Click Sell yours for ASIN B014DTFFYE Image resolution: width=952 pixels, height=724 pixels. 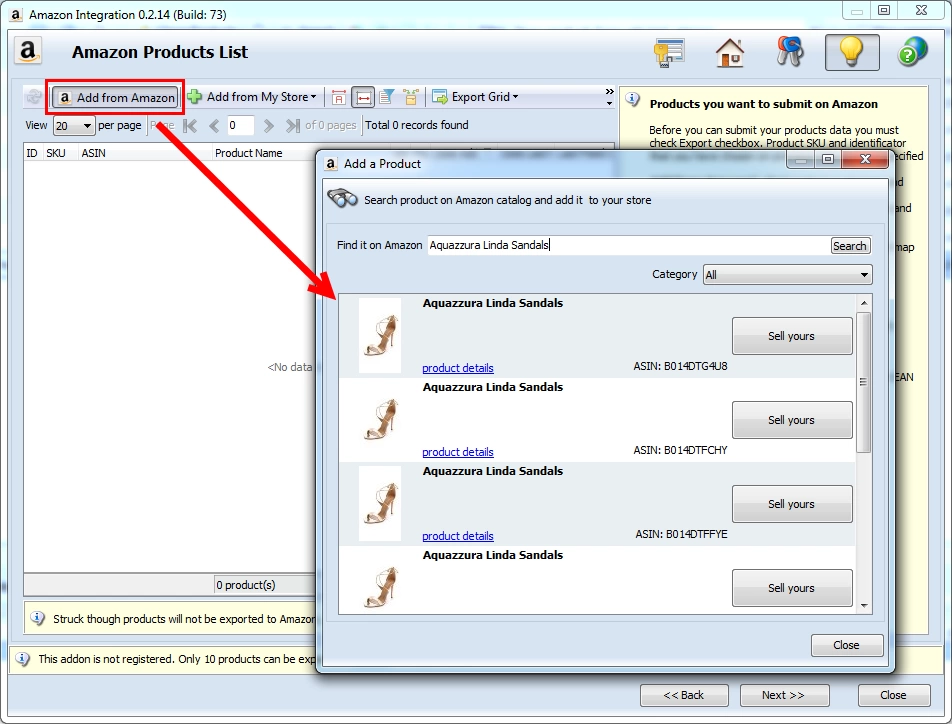[x=792, y=504]
